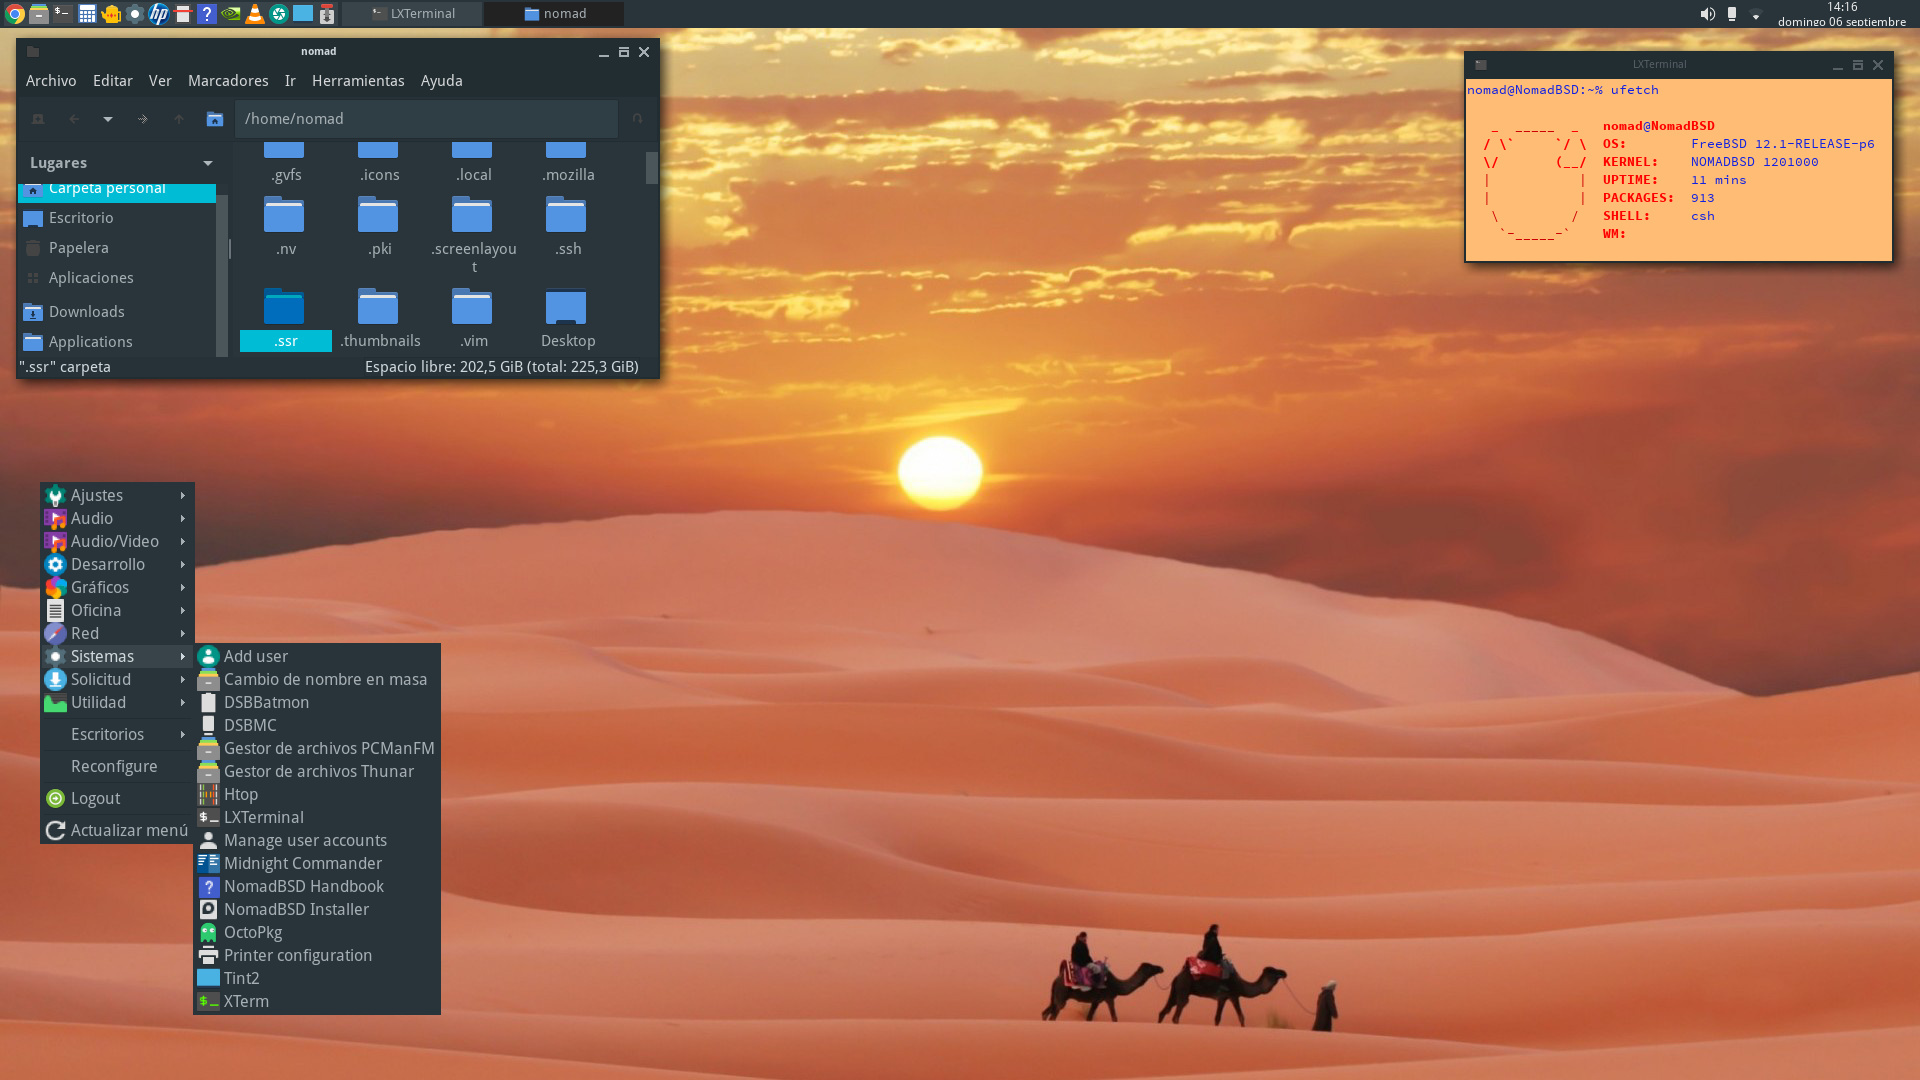Open the HP device manager from the taskbar
The width and height of the screenshot is (1920, 1080).
(x=158, y=14)
